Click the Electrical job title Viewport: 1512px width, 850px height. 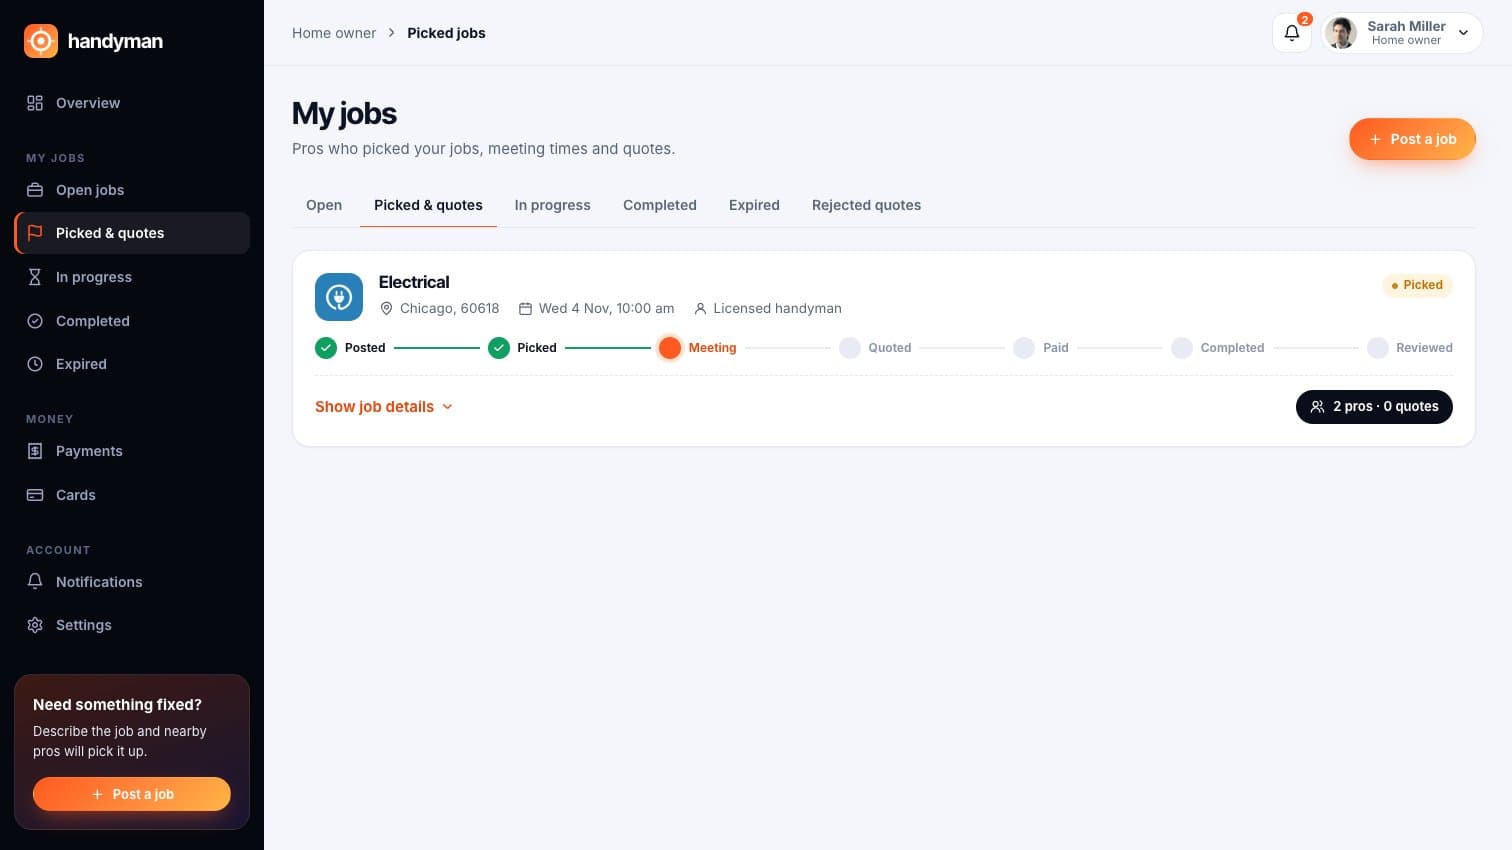[x=414, y=282]
